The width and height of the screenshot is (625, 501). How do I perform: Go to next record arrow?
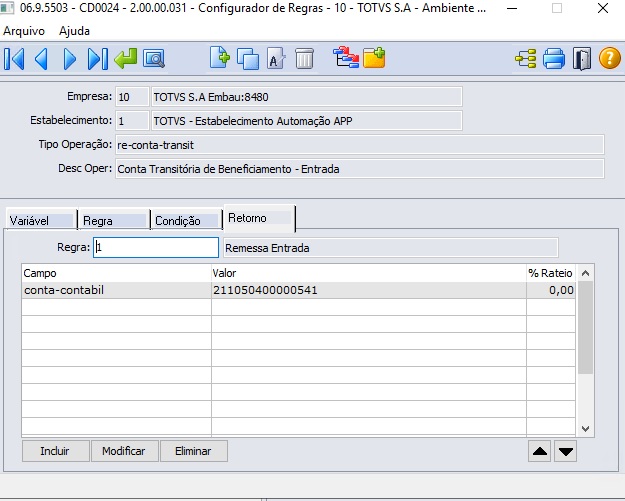click(70, 59)
